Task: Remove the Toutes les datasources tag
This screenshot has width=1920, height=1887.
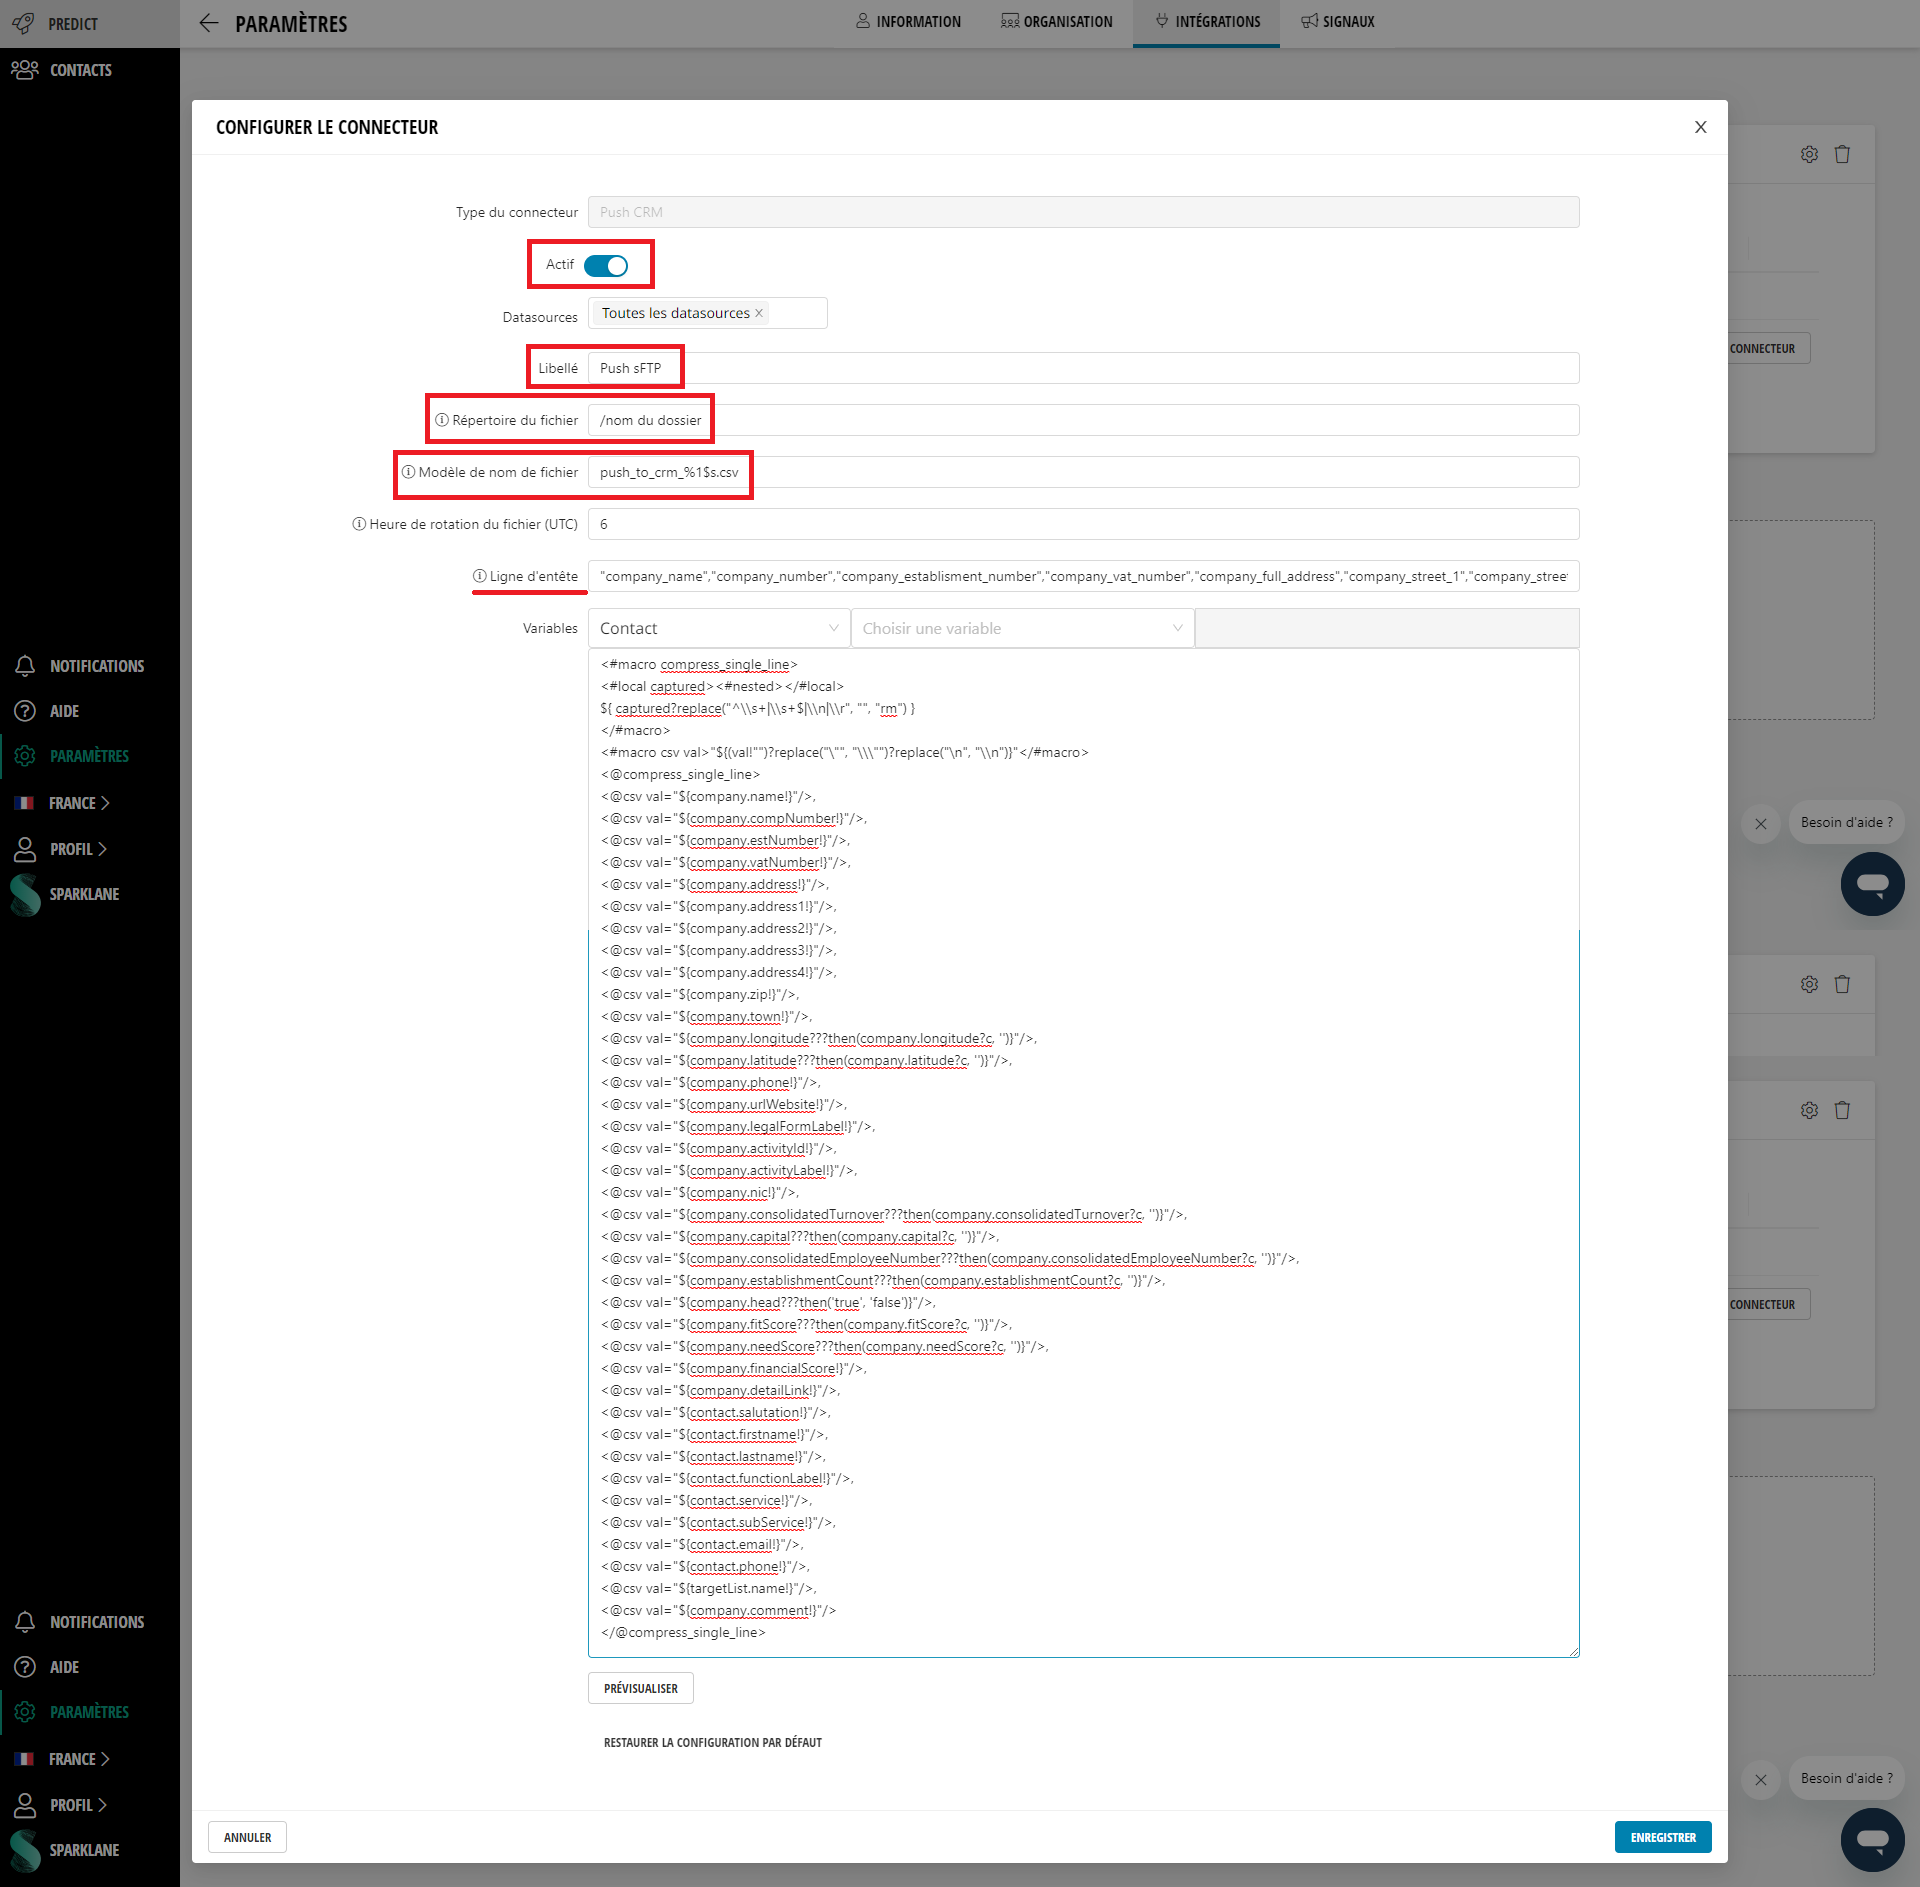Action: 759,313
